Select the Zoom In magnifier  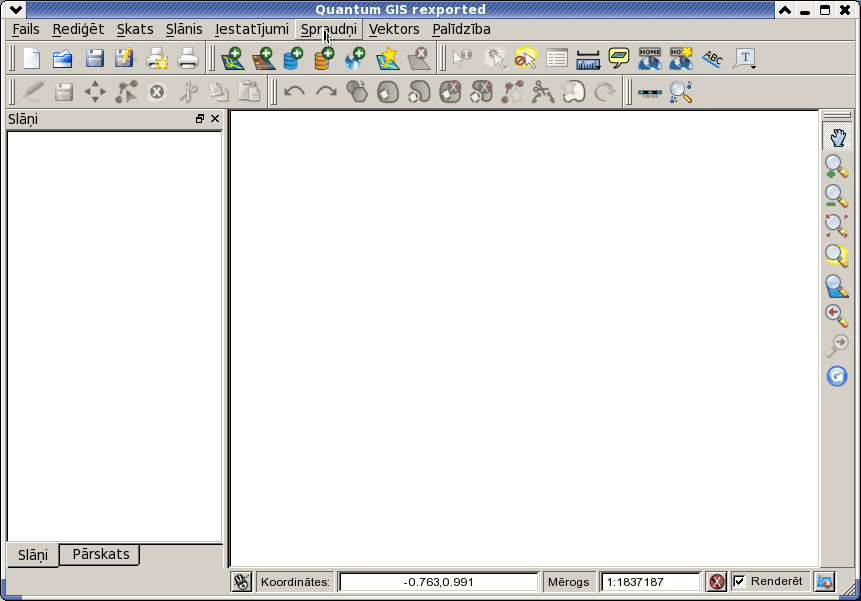836,166
